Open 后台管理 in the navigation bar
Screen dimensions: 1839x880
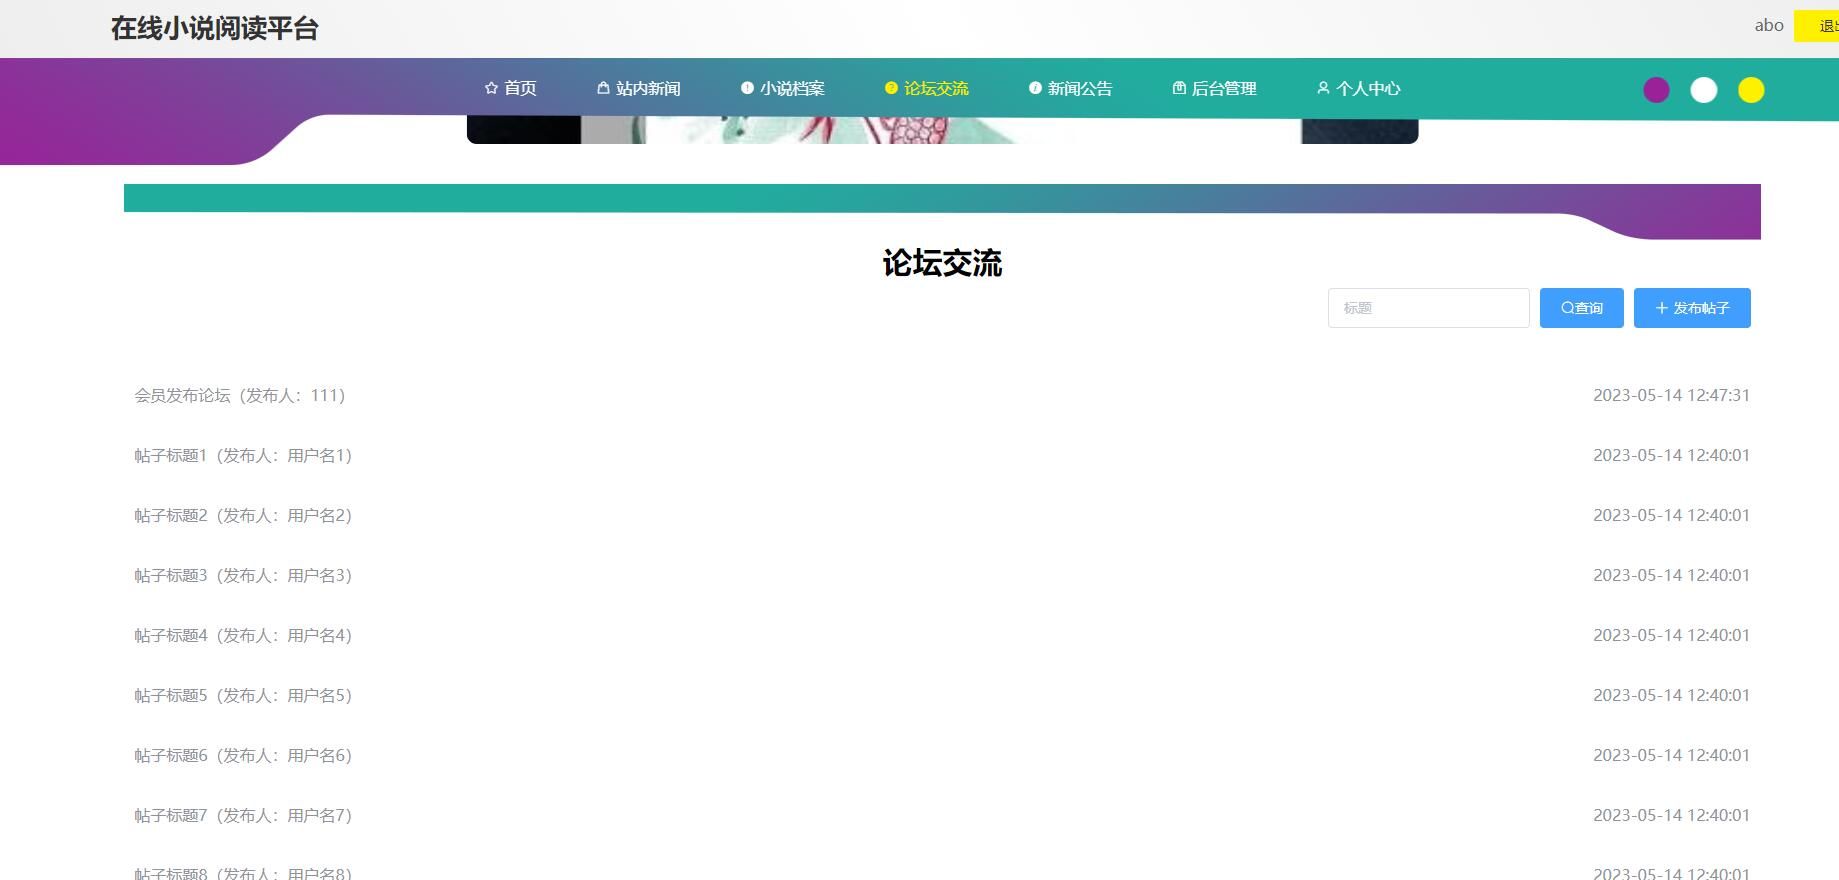[x=1215, y=88]
